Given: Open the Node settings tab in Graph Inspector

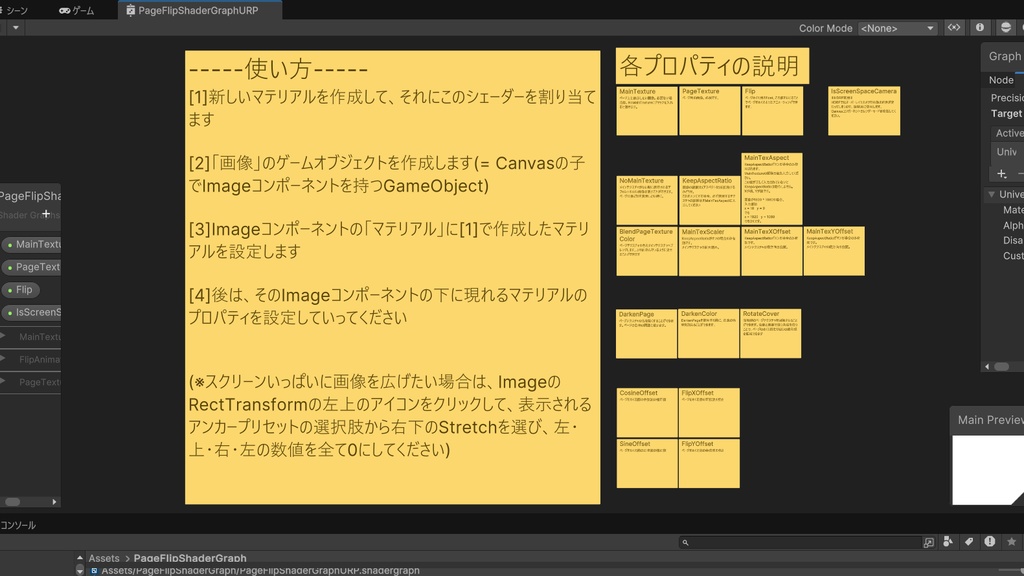Looking at the screenshot, I should pyautogui.click(x=1001, y=80).
